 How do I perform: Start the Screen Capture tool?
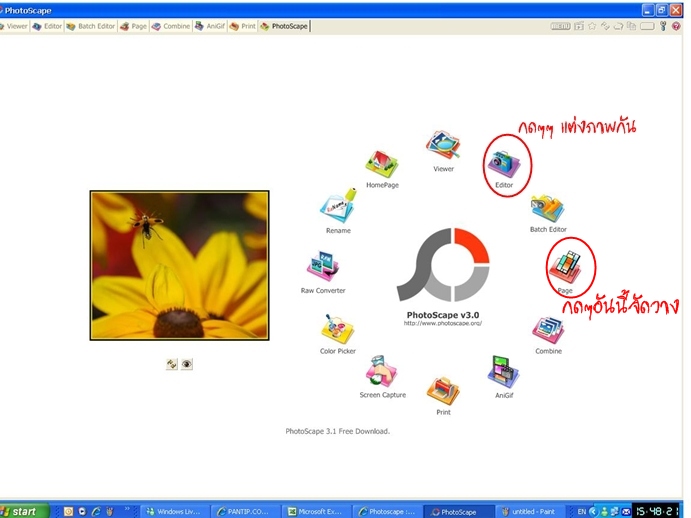(x=382, y=371)
